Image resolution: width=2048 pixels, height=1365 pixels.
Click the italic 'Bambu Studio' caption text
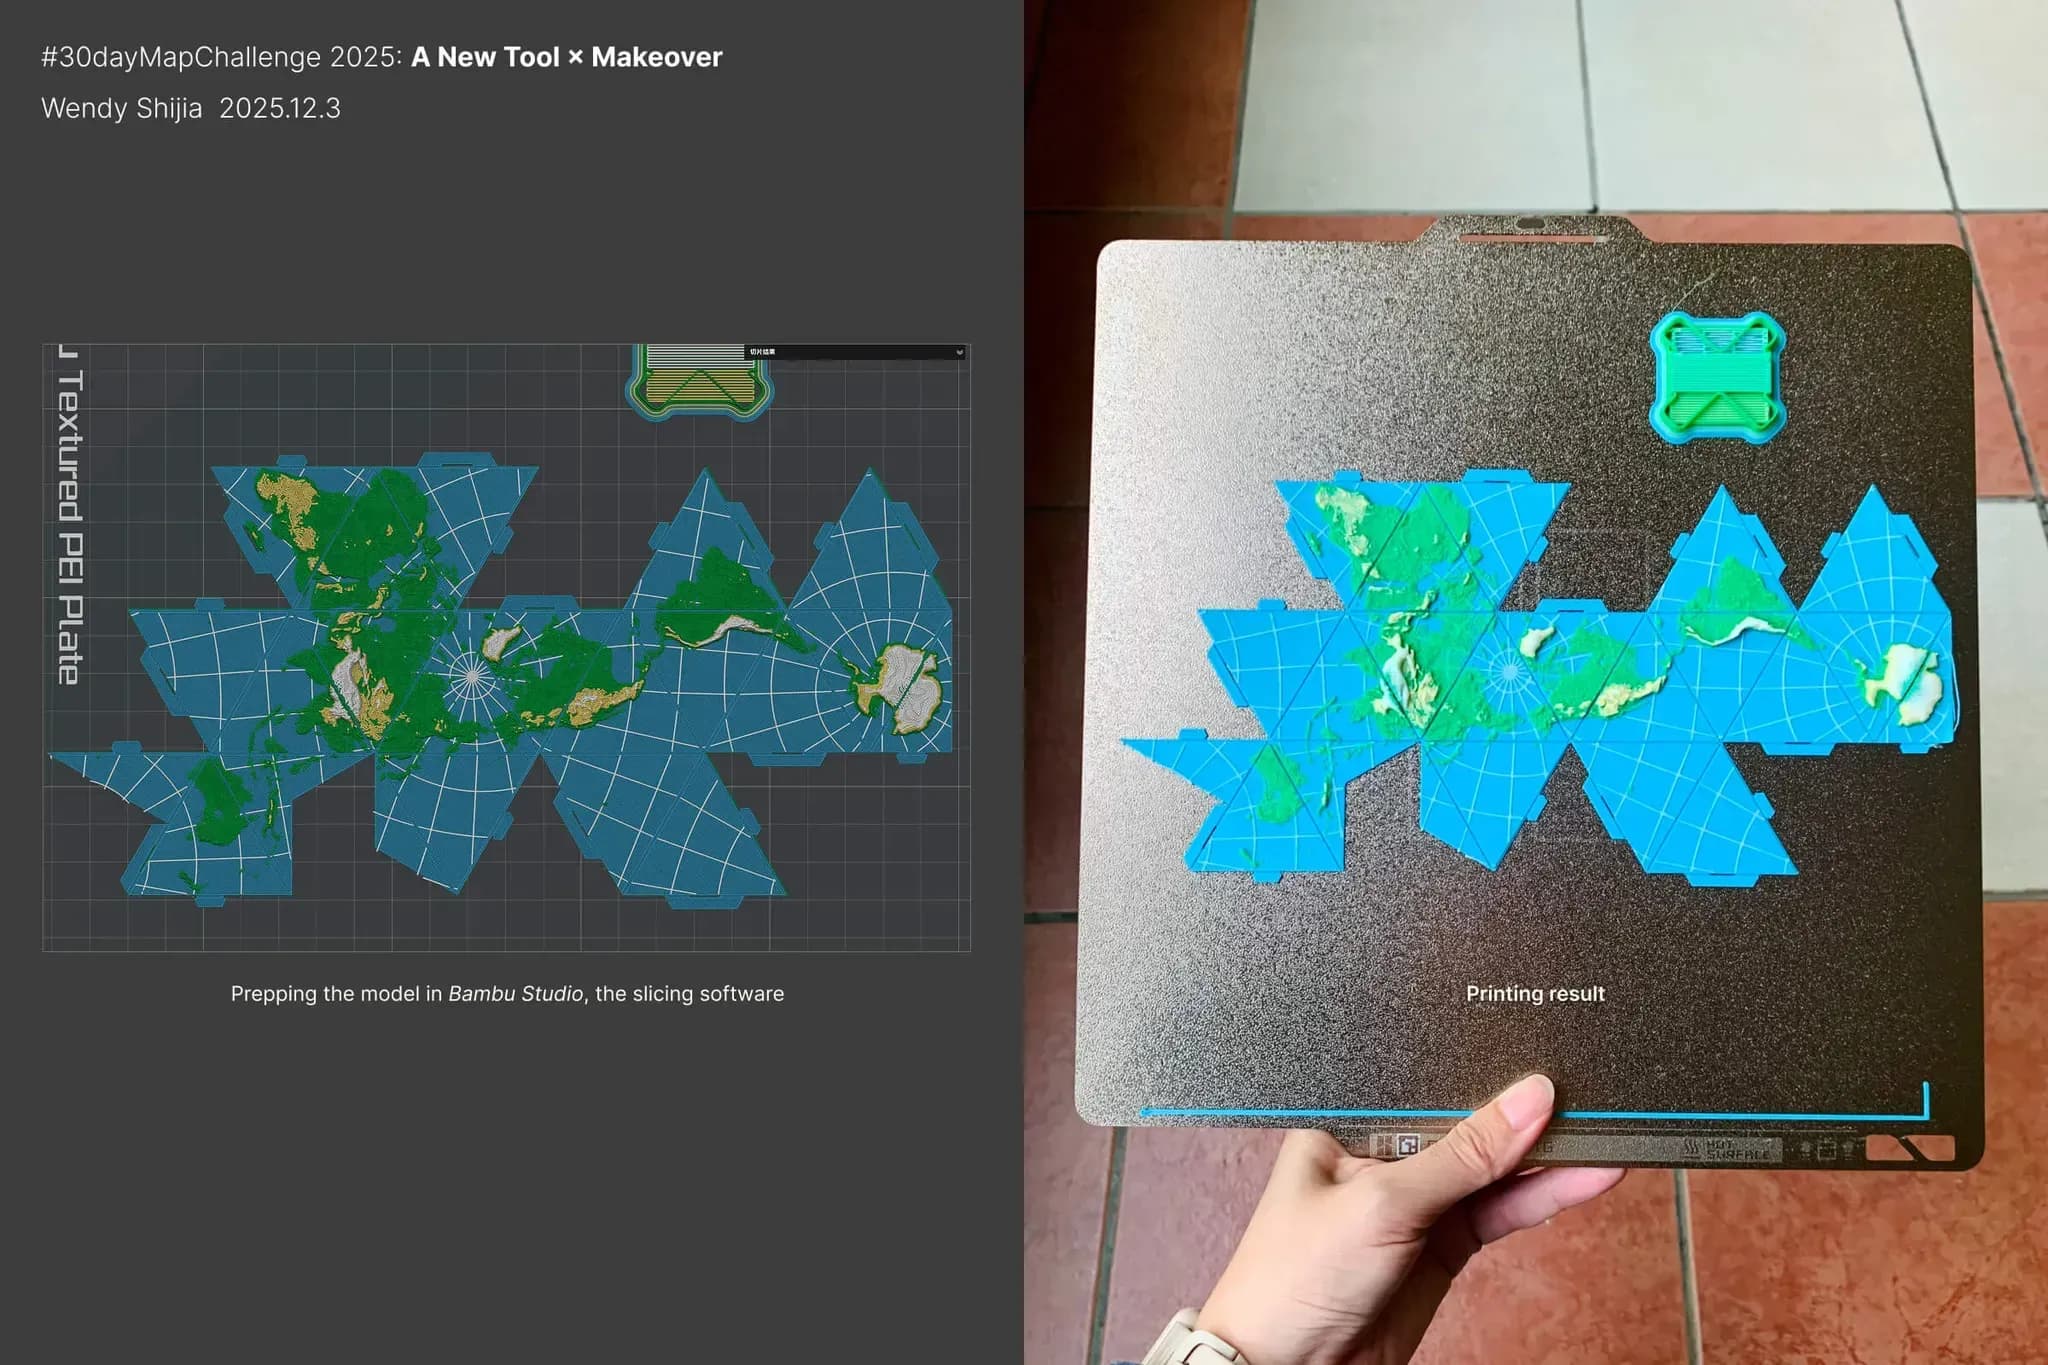pyautogui.click(x=515, y=994)
